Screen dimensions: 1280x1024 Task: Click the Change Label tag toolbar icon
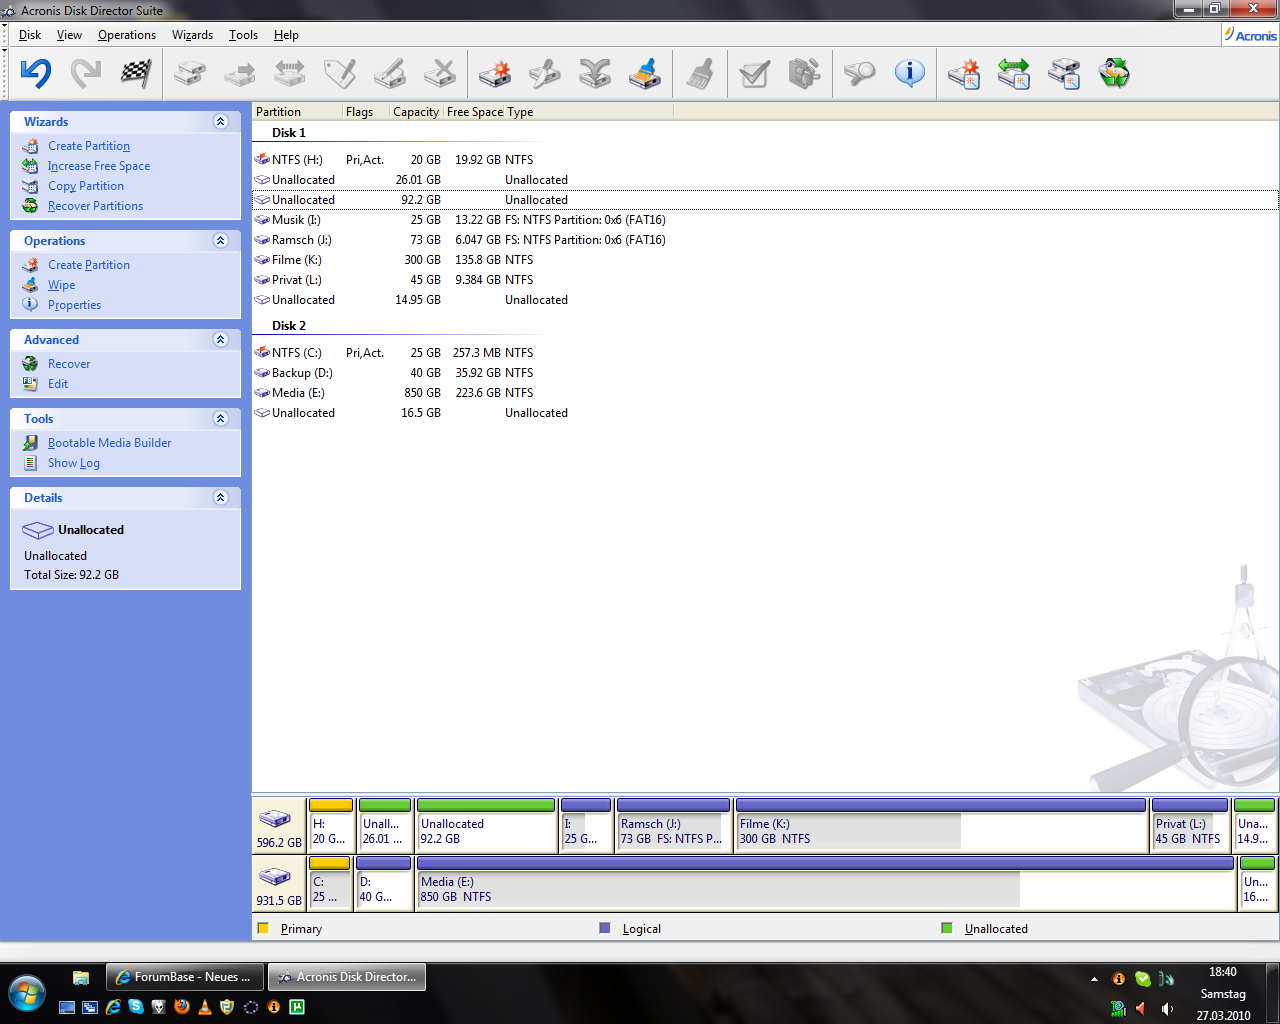[x=340, y=73]
